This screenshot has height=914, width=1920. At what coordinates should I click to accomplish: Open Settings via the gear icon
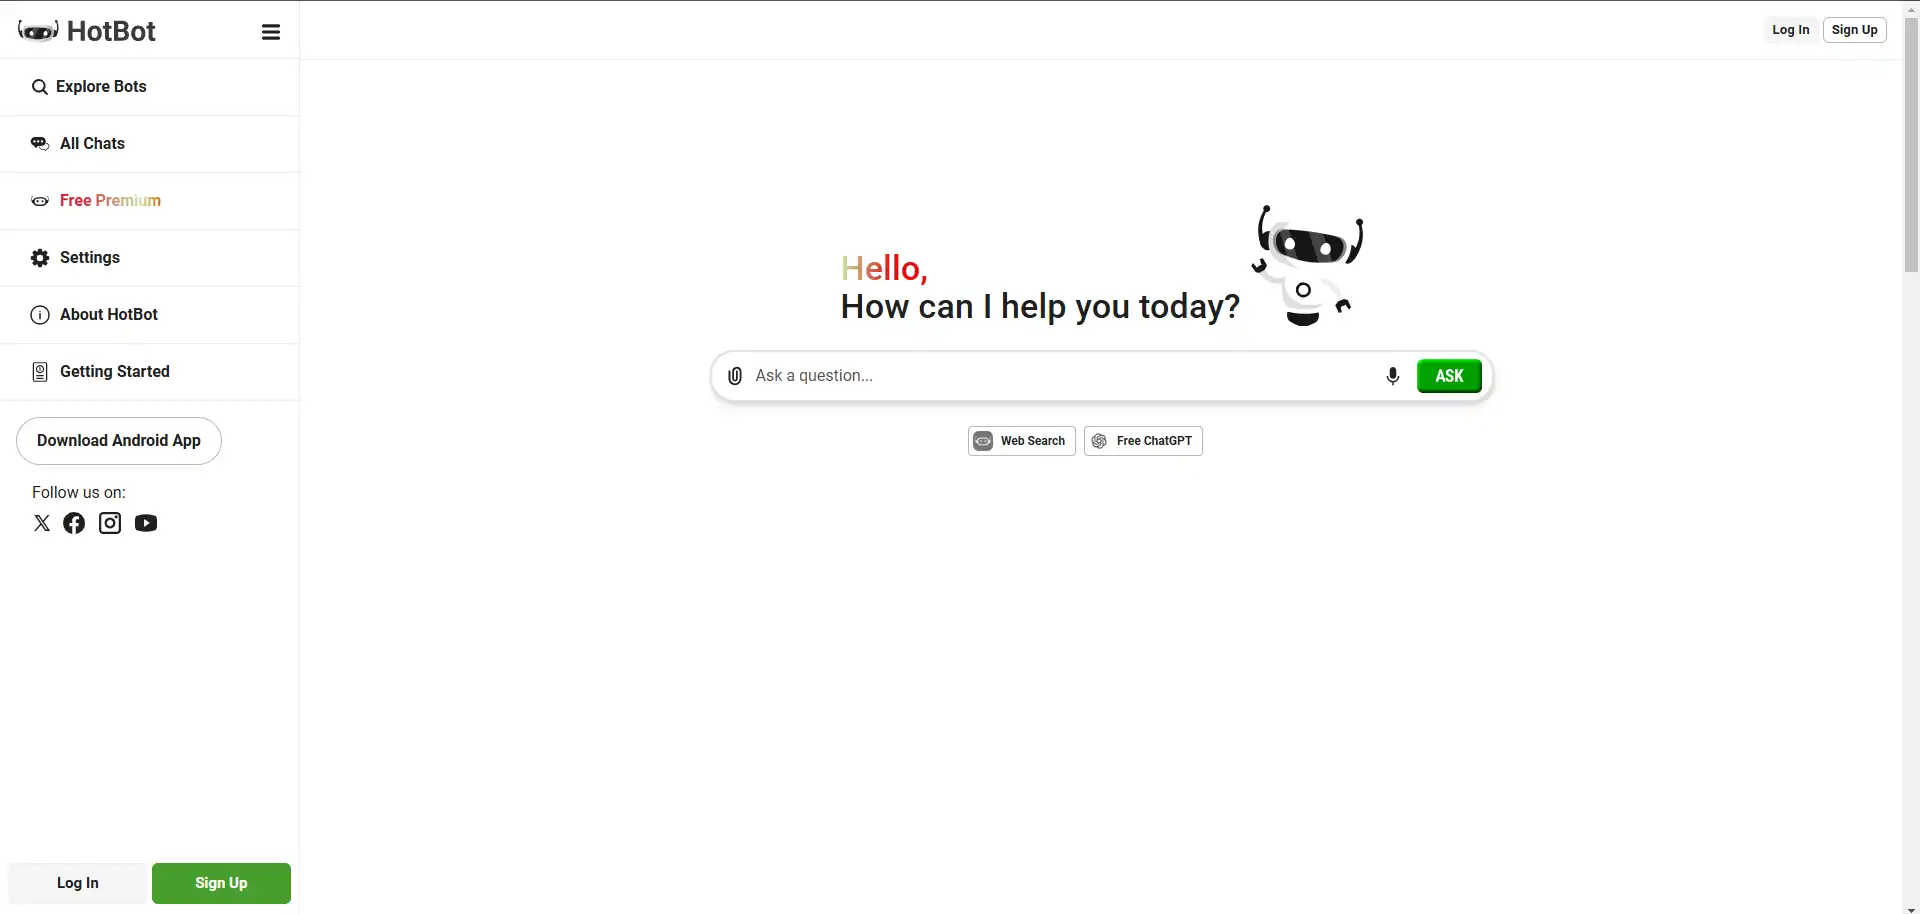coord(39,257)
